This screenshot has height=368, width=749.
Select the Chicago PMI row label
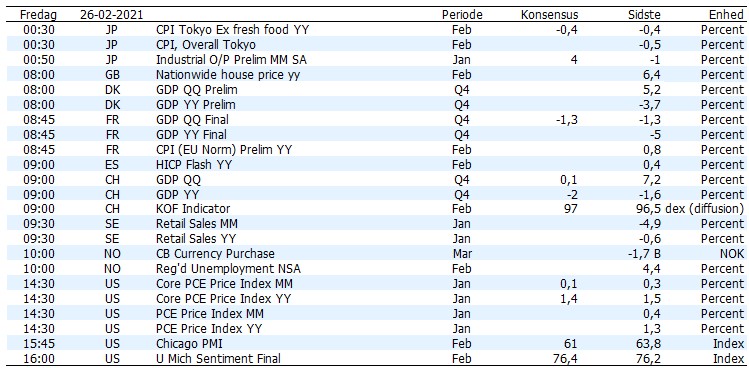(185, 344)
